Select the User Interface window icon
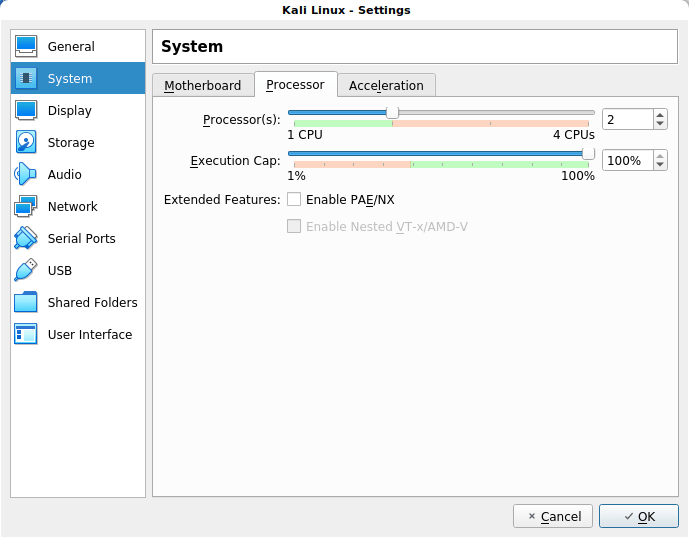The image size is (689, 538). click(x=26, y=334)
